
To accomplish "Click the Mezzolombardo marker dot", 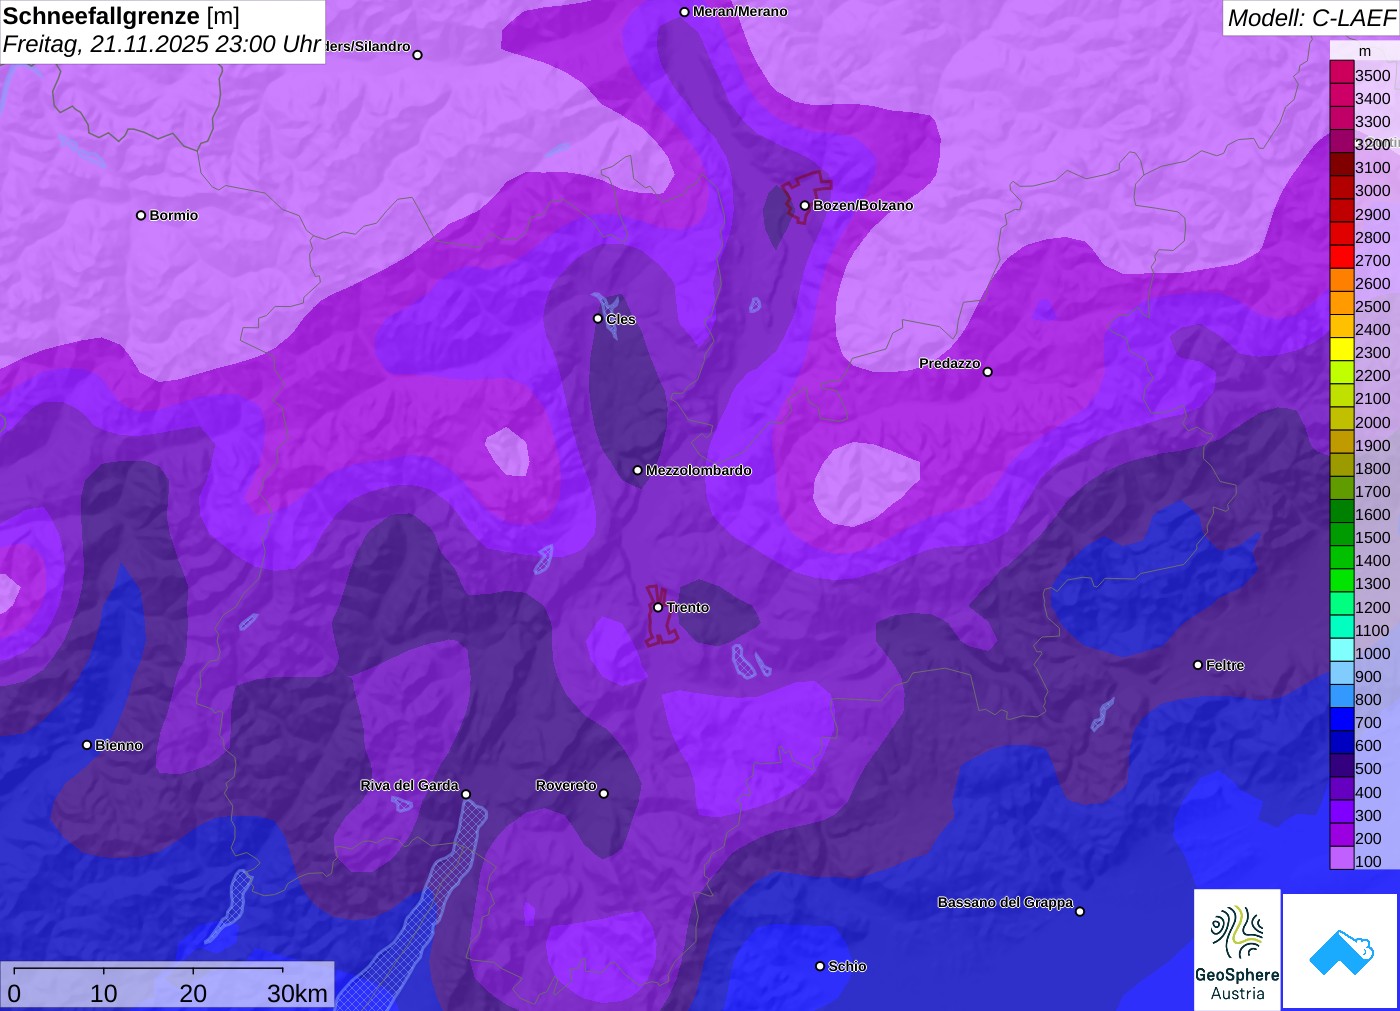I will point(637,470).
